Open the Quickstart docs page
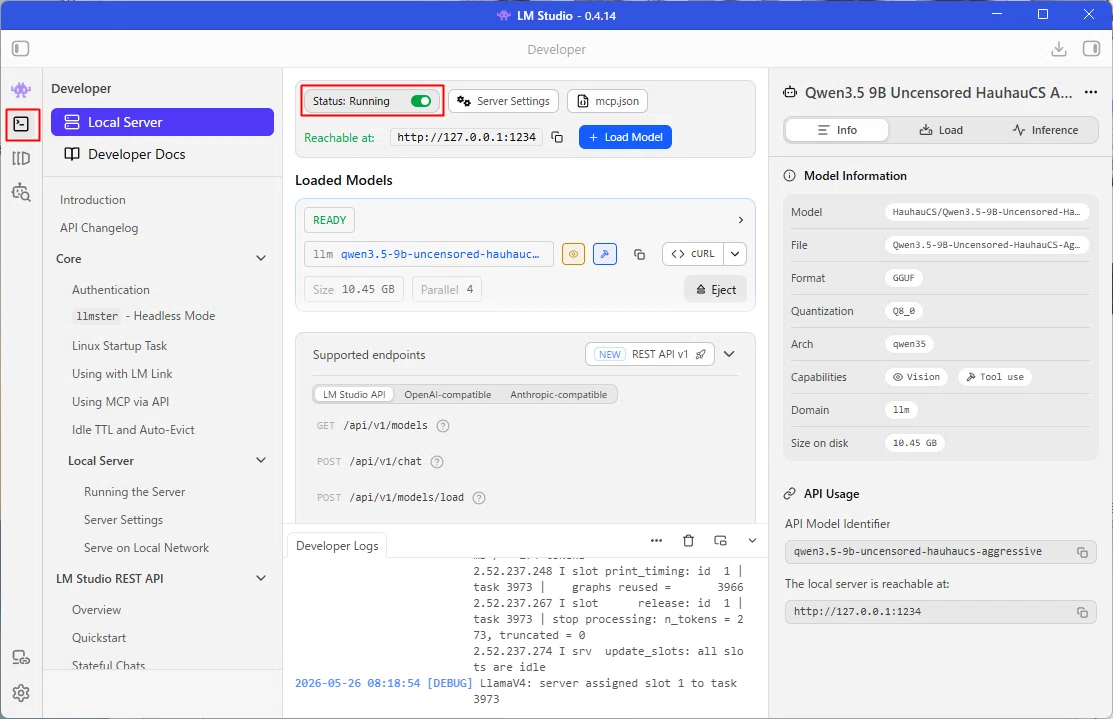The height and width of the screenshot is (719, 1113). pos(99,638)
